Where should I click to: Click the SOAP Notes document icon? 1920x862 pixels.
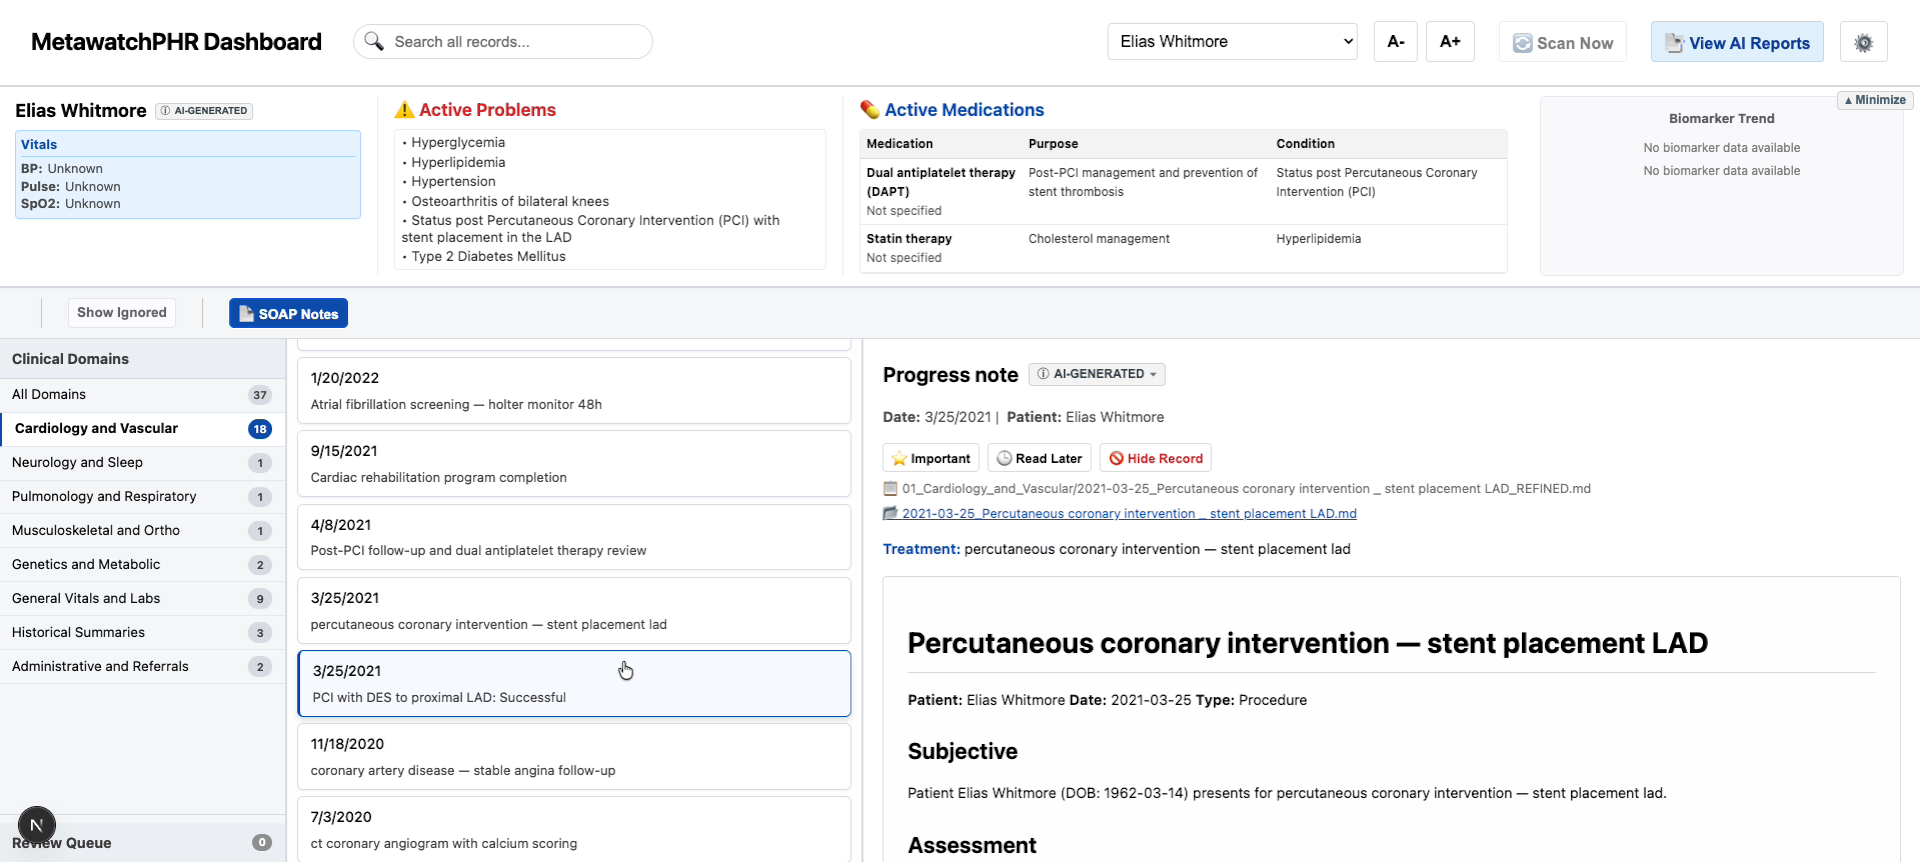[246, 313]
